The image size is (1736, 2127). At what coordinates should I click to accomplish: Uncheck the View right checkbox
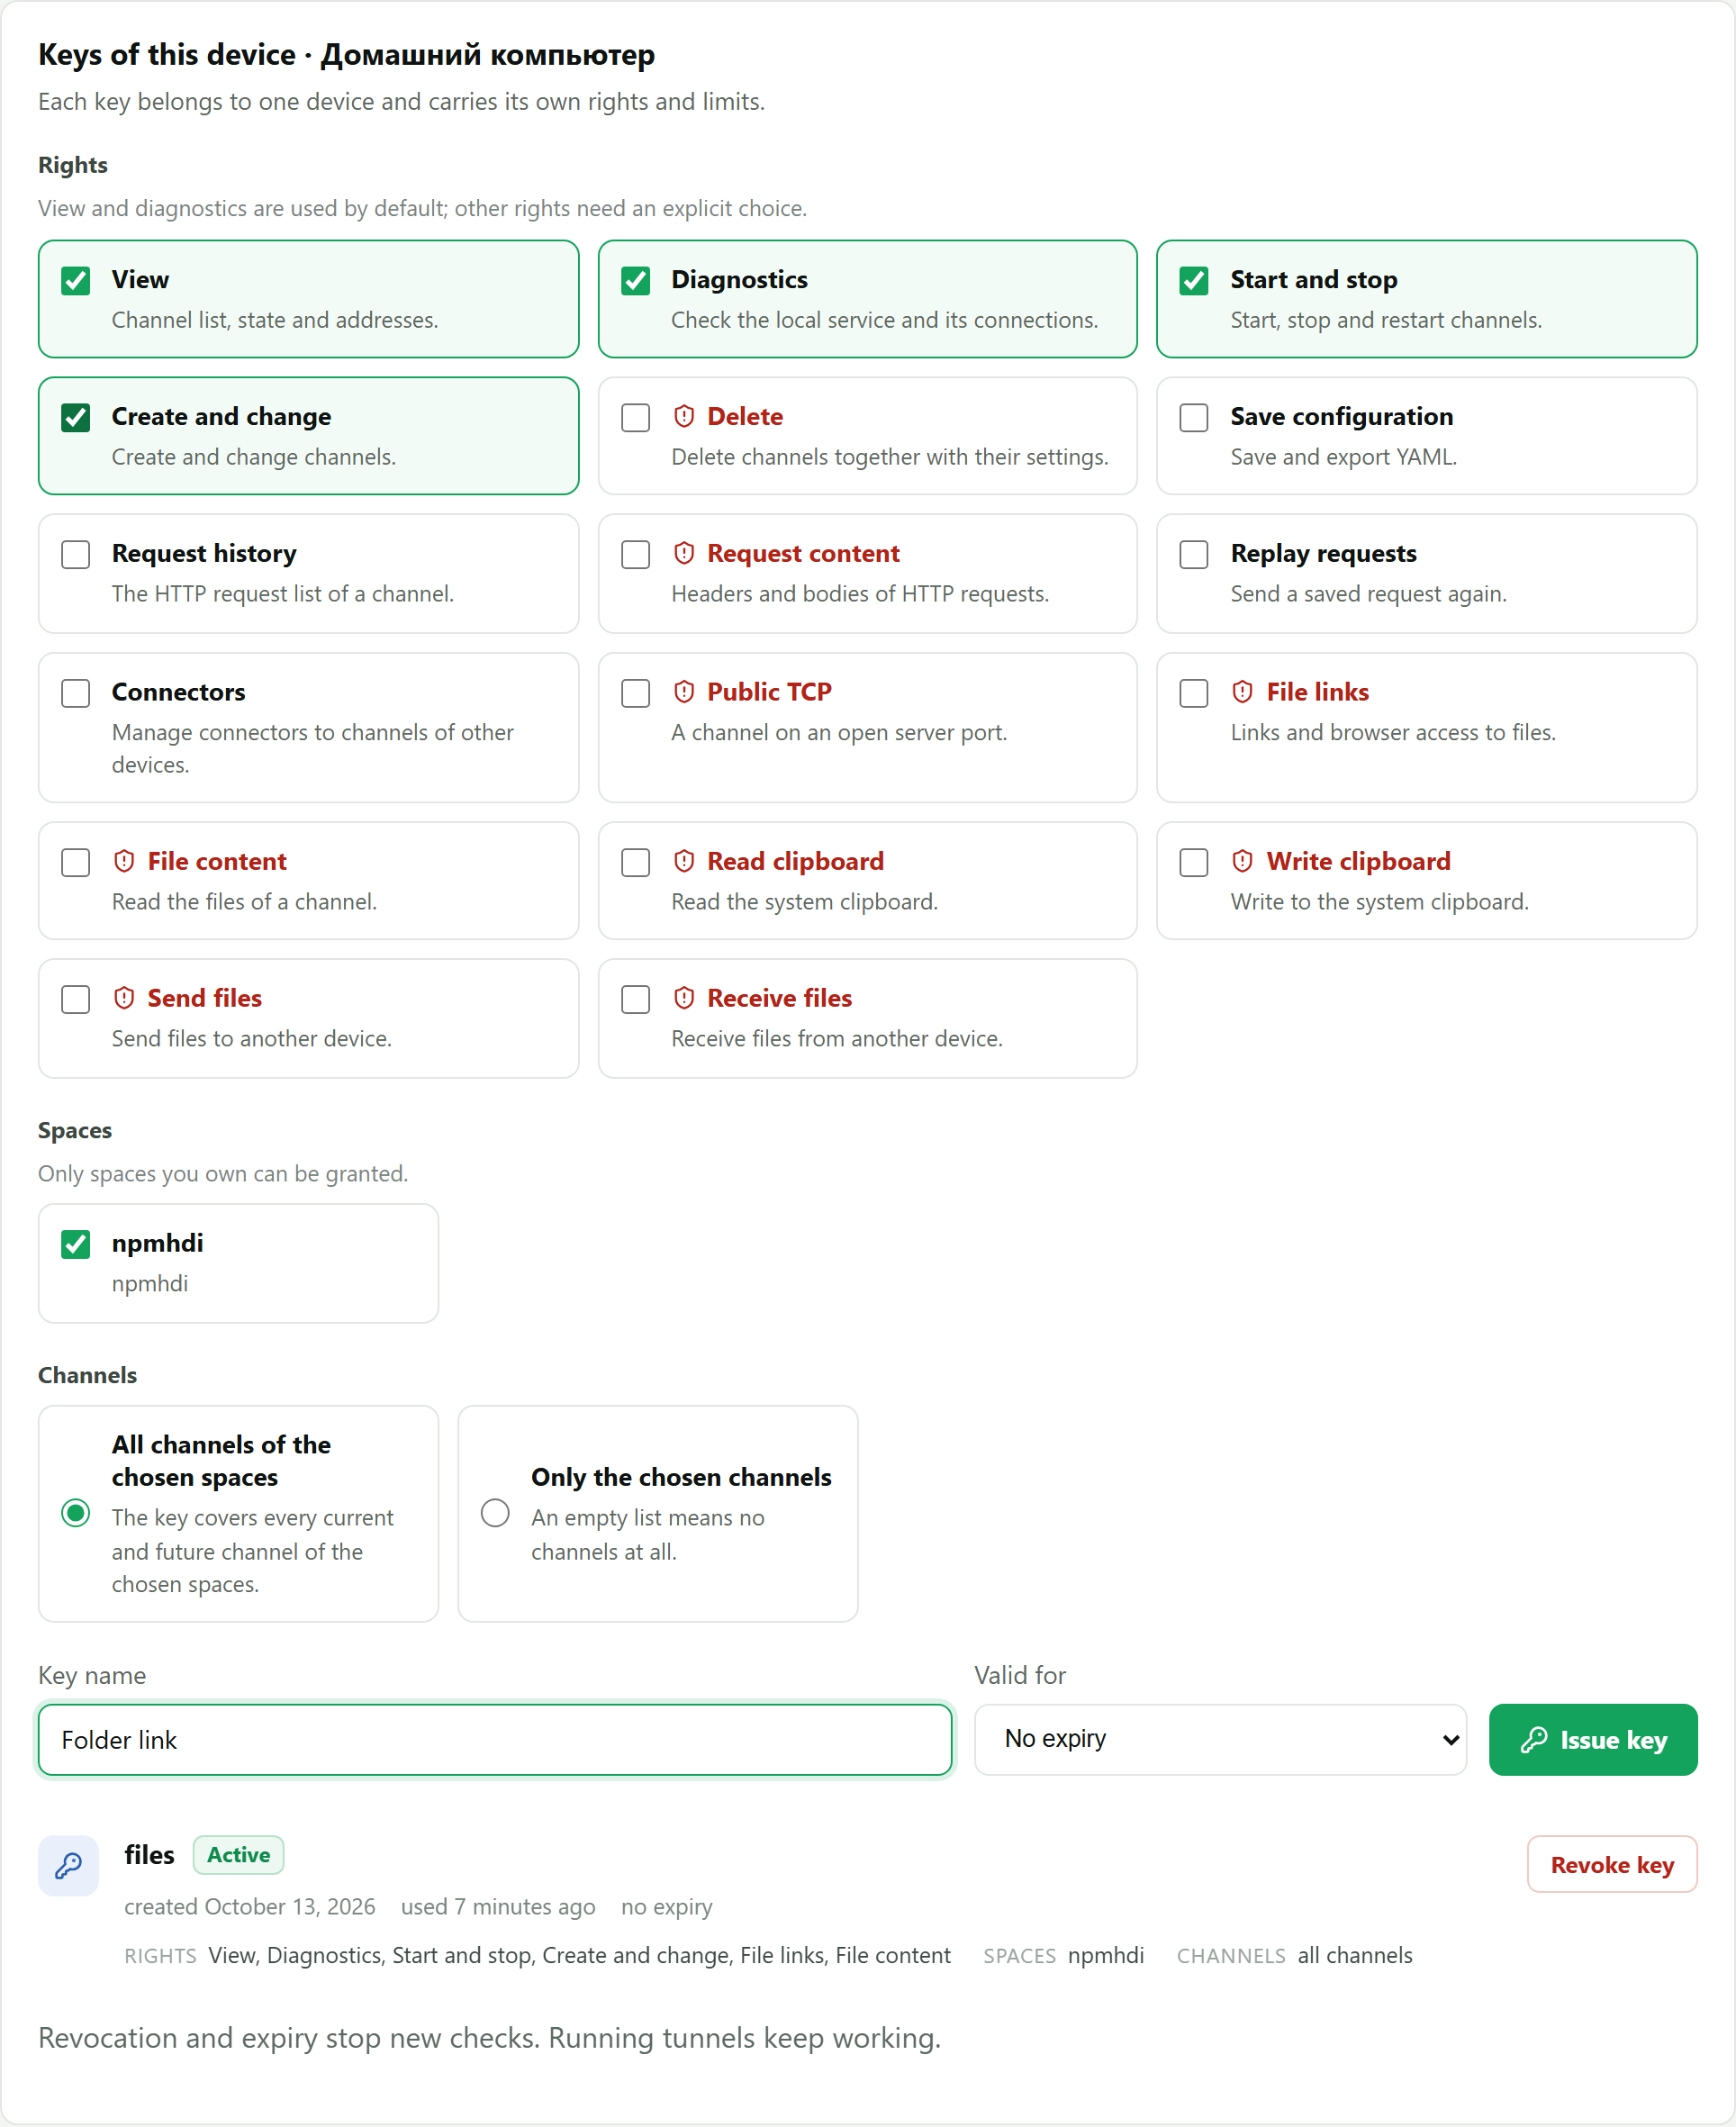[x=76, y=281]
